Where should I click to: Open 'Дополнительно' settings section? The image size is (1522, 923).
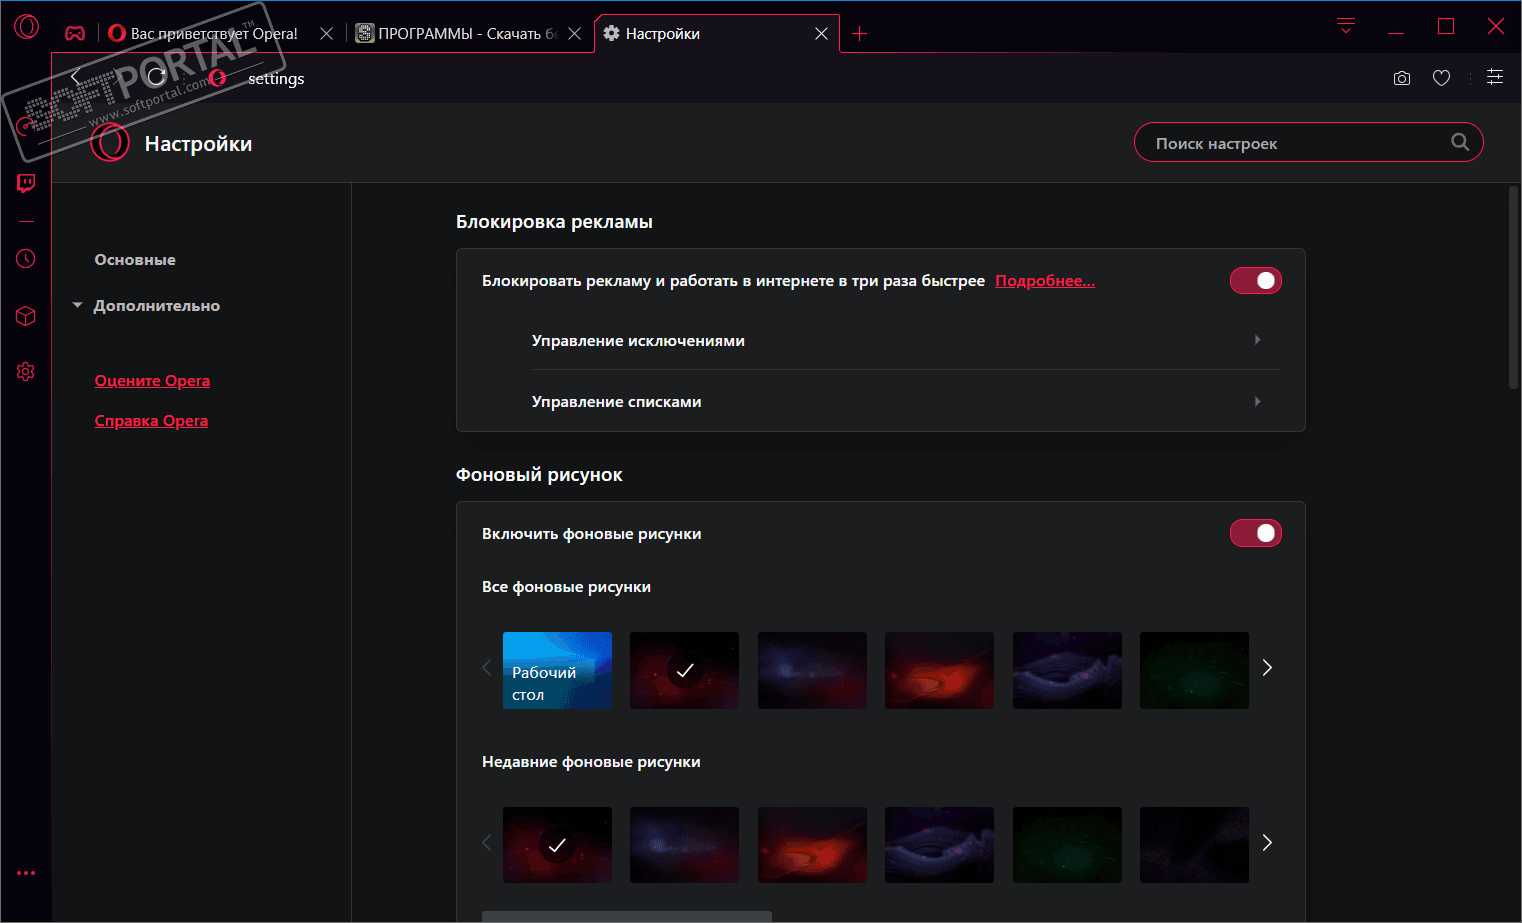click(157, 306)
